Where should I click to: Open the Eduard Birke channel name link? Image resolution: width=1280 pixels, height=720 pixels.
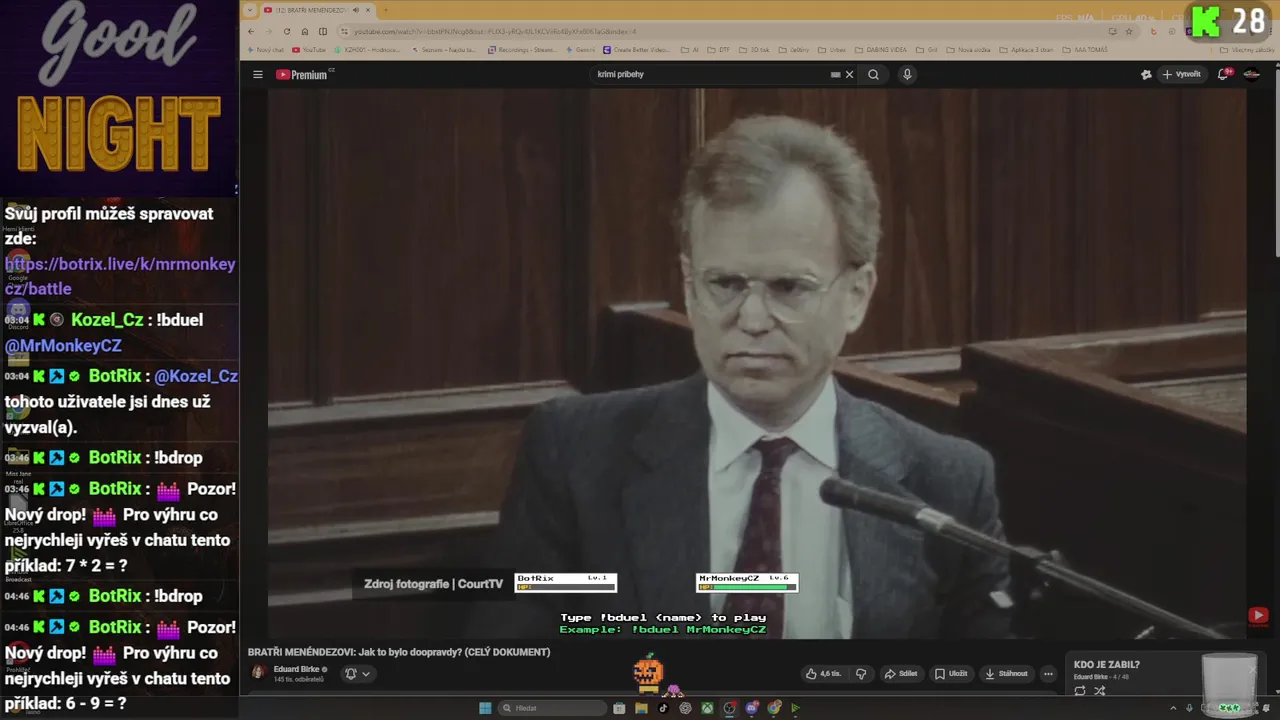pyautogui.click(x=297, y=669)
